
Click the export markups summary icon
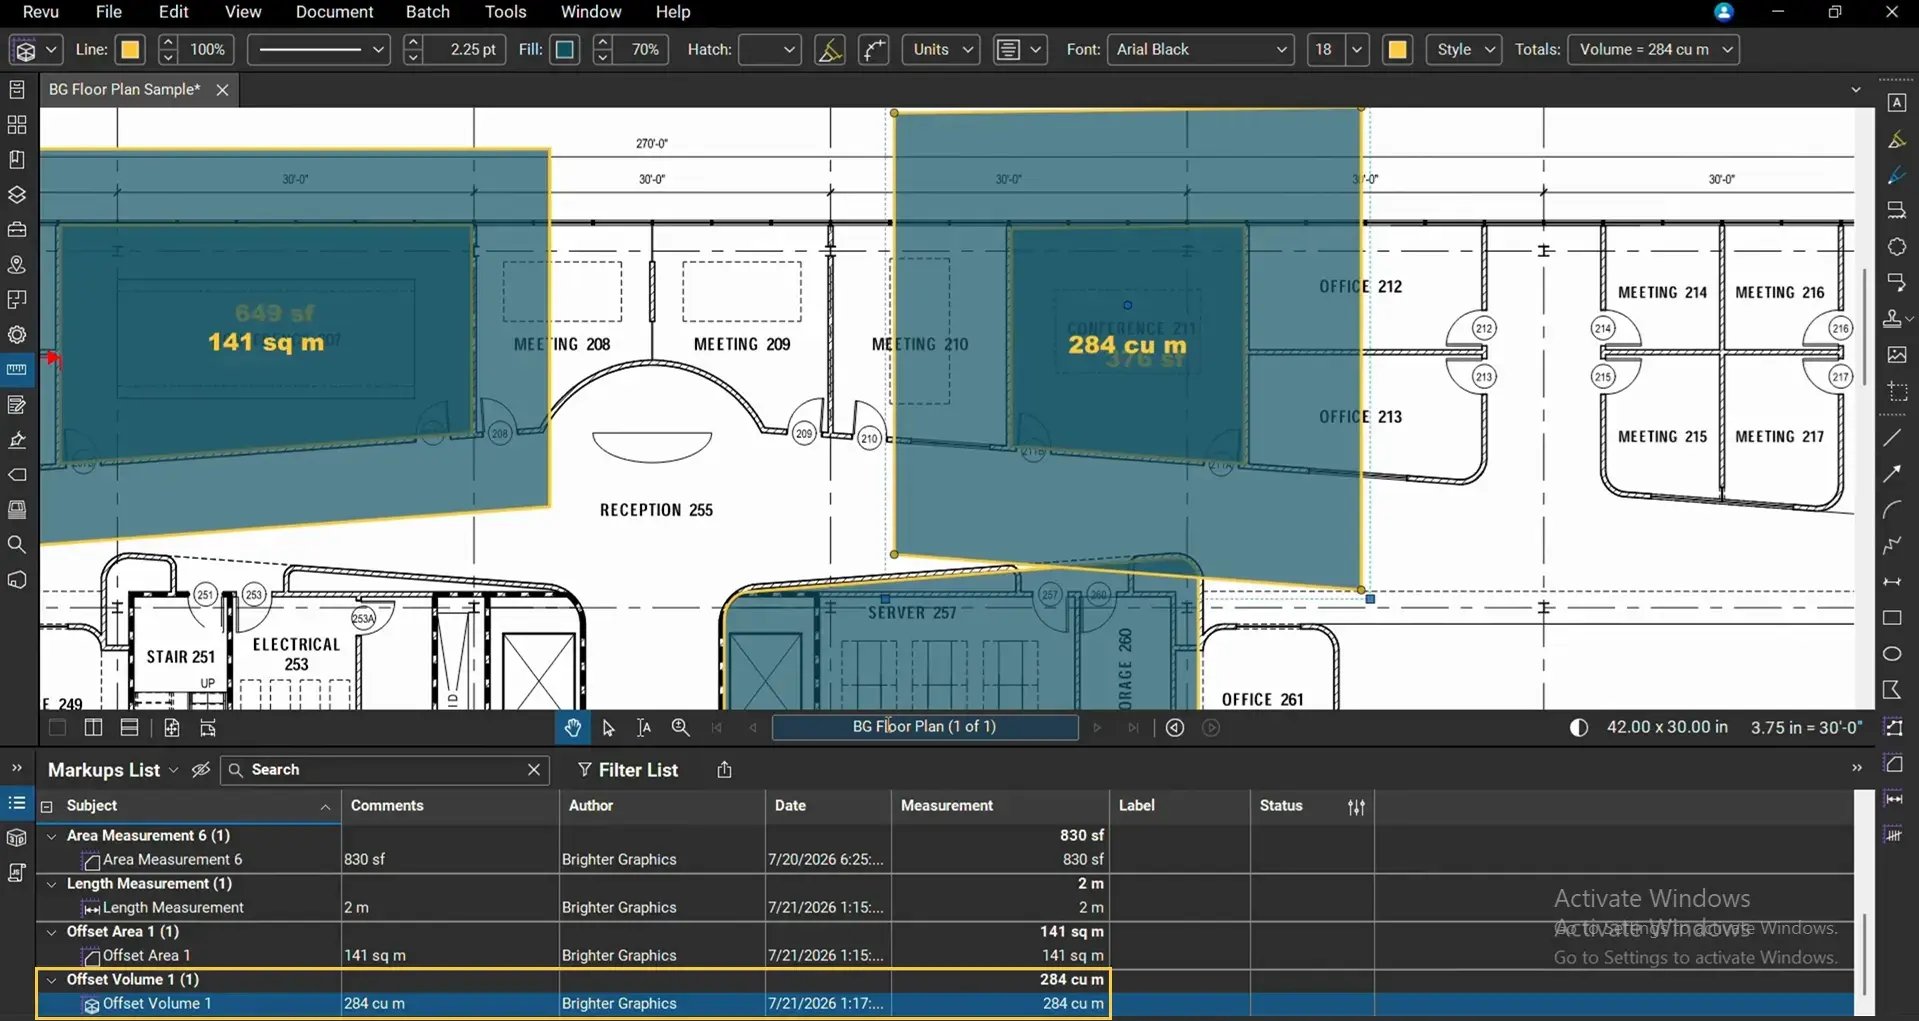point(724,770)
